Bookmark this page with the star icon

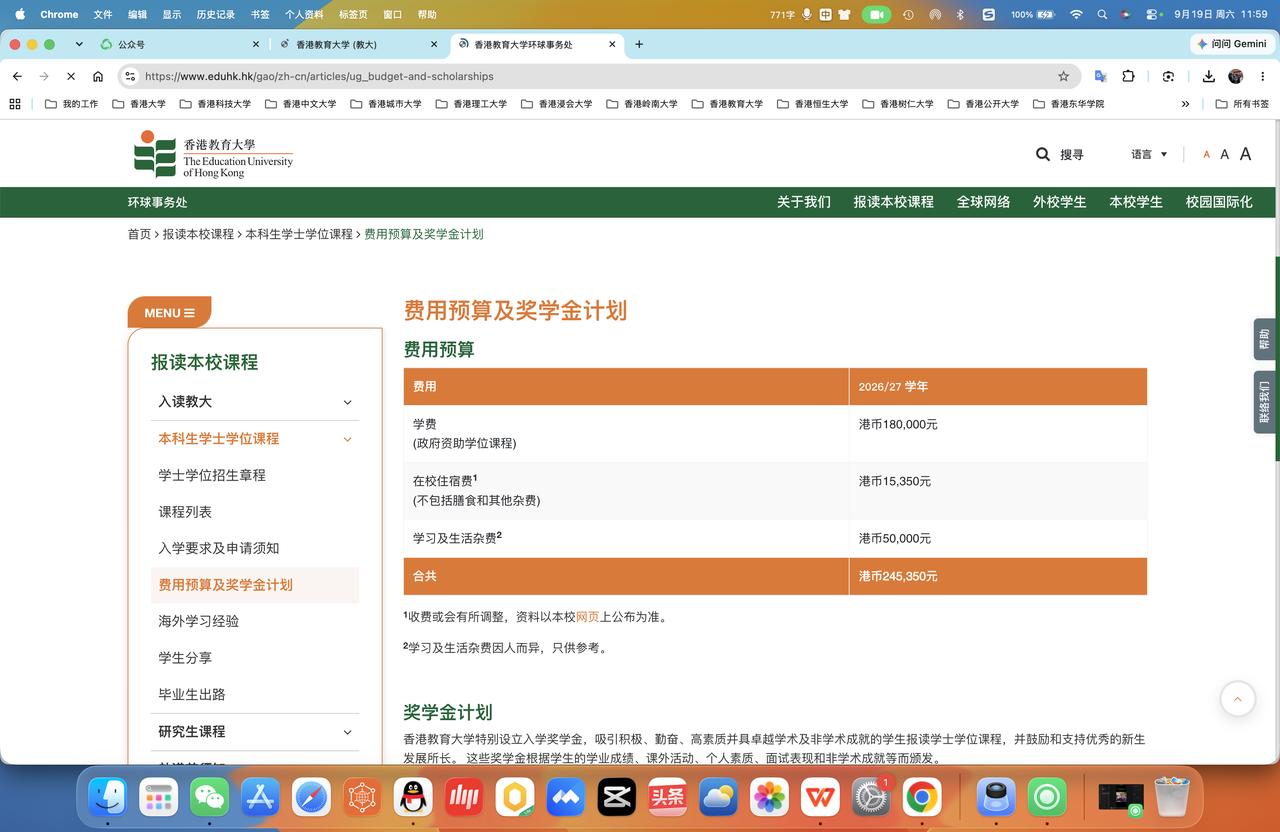coord(1063,76)
